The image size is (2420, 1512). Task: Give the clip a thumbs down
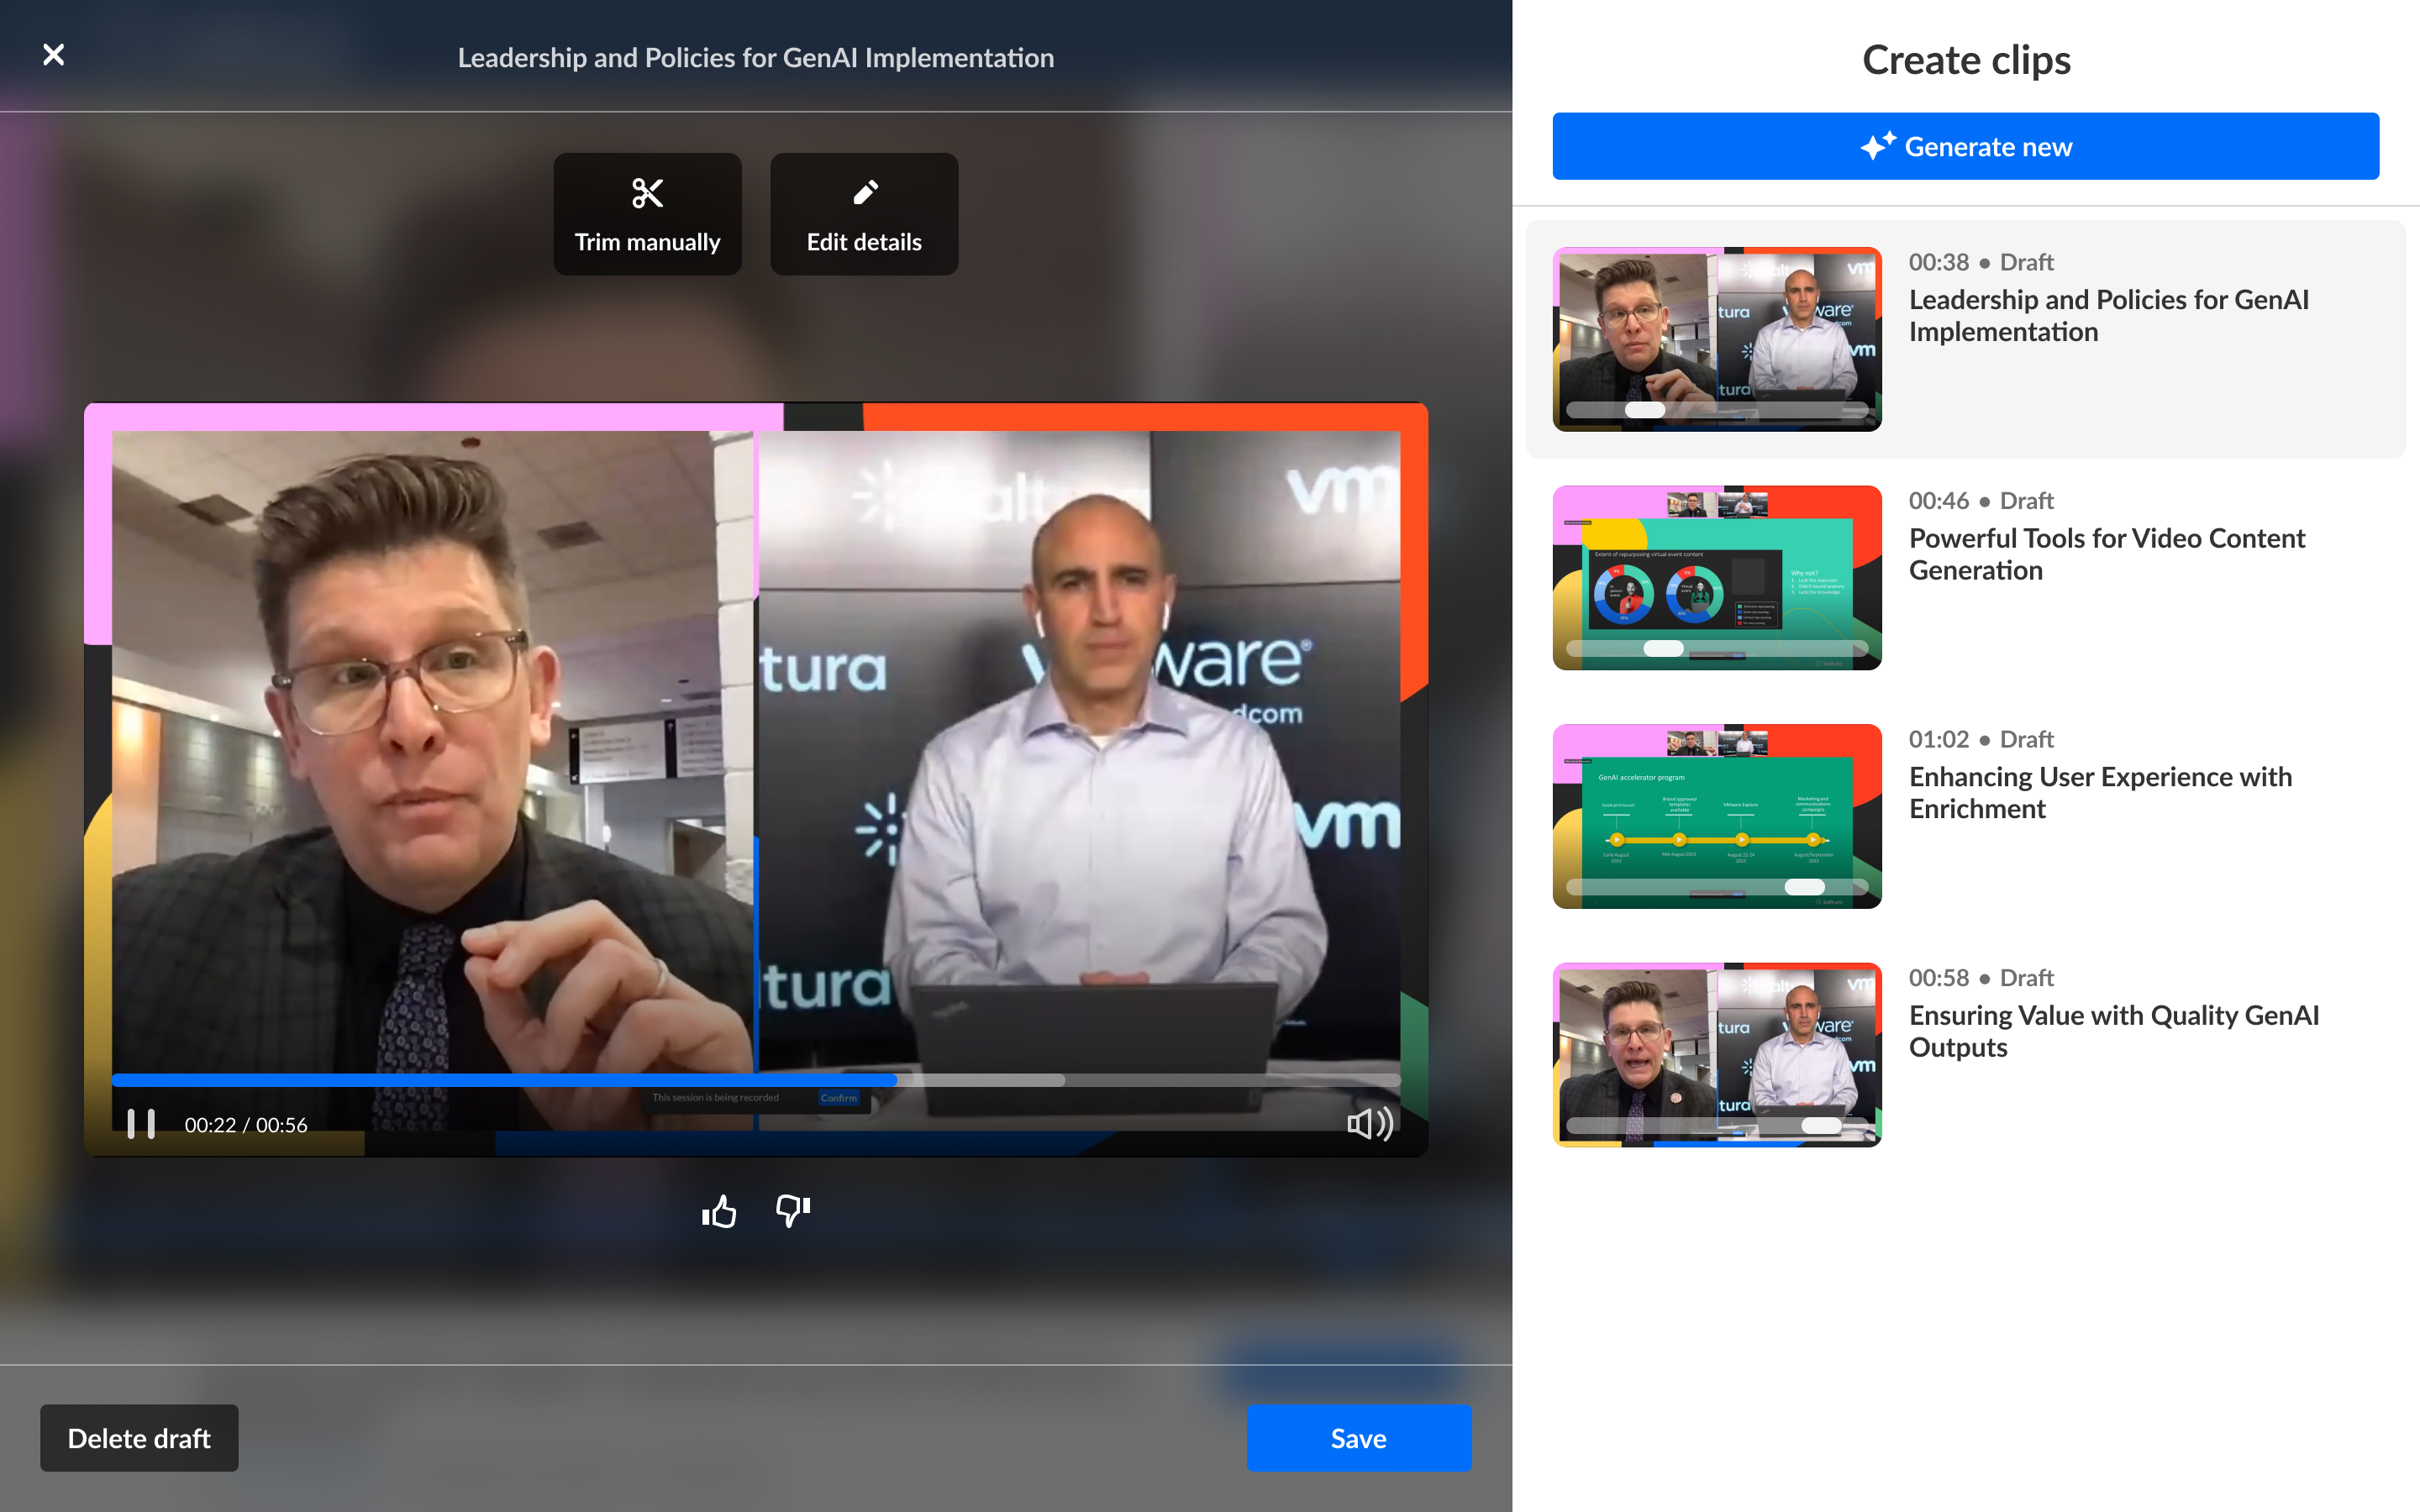[x=793, y=1210]
